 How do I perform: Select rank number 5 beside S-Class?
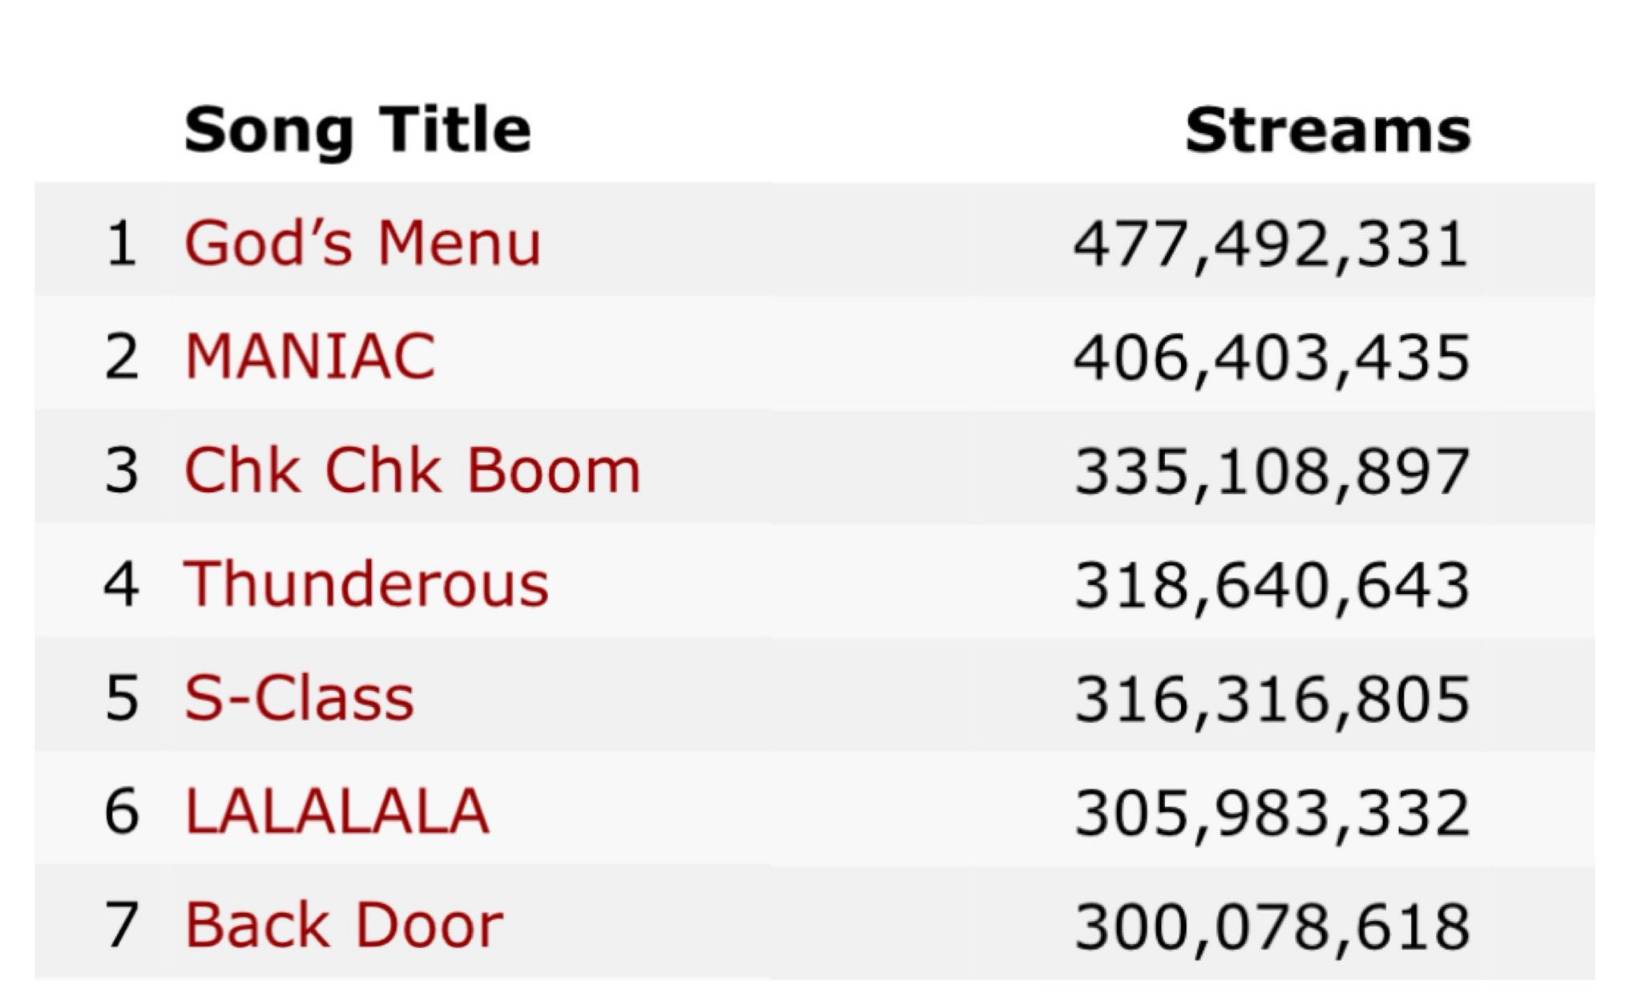coord(121,698)
